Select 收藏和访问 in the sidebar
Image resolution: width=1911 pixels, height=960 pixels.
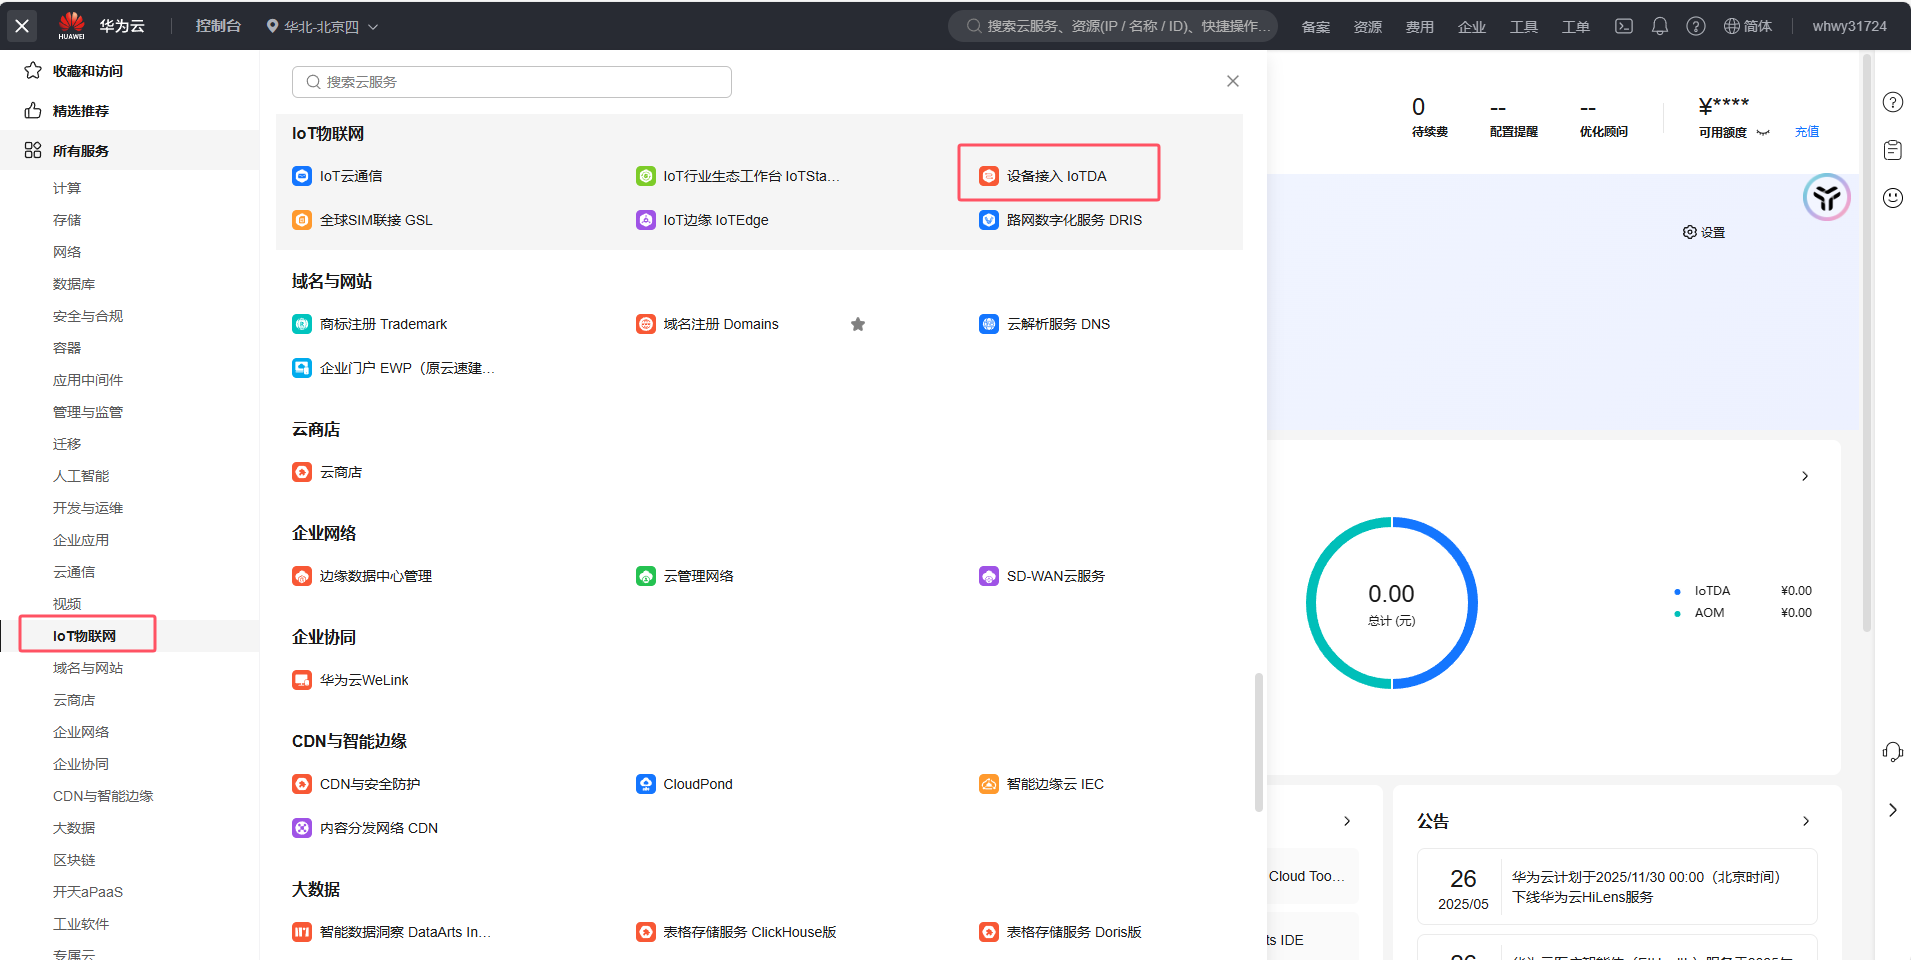pos(130,70)
